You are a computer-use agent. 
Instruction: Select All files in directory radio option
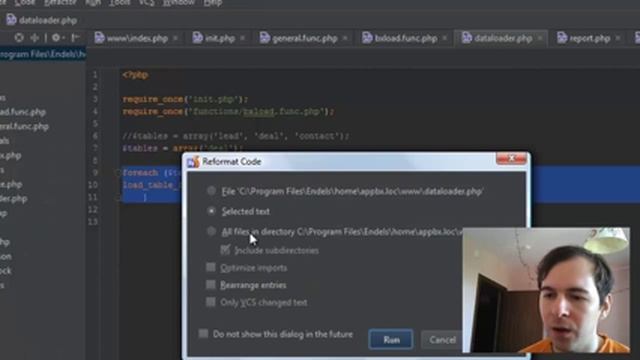pos(211,231)
